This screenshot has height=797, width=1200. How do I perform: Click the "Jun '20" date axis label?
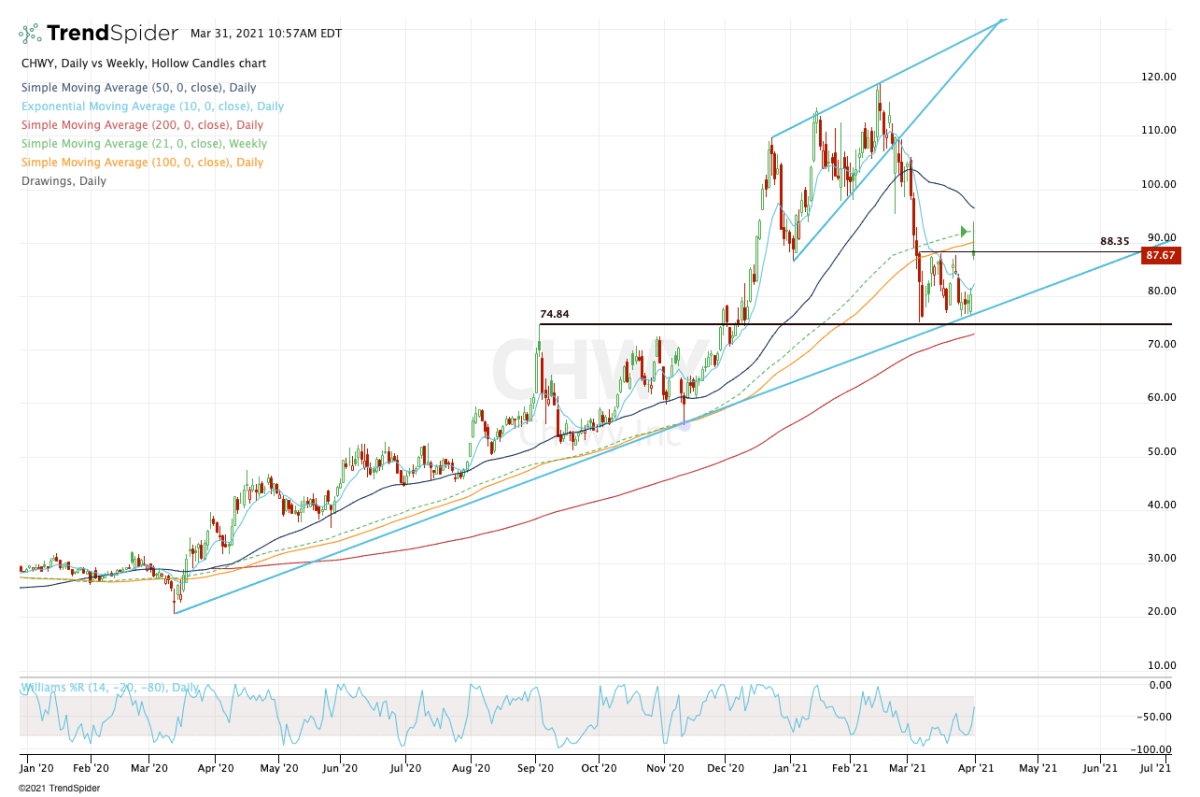[341, 770]
